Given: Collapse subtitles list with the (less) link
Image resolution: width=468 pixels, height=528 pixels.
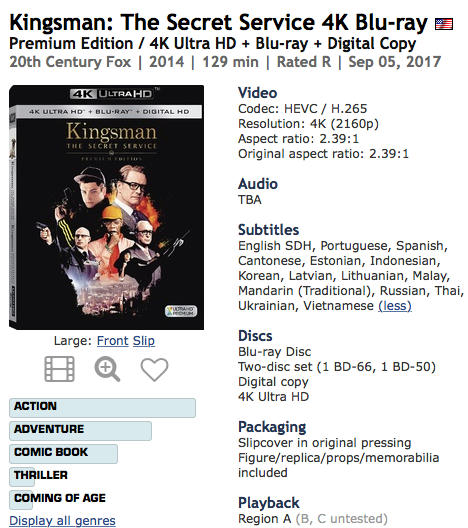Looking at the screenshot, I should tap(395, 306).
